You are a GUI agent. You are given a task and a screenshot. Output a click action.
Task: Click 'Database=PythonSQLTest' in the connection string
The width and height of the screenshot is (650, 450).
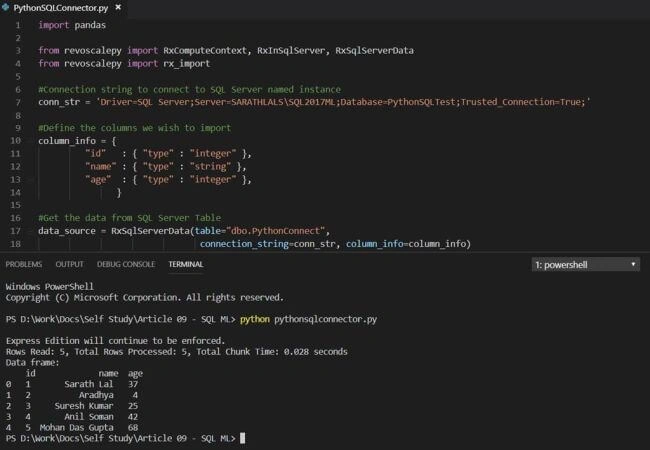tap(400, 102)
